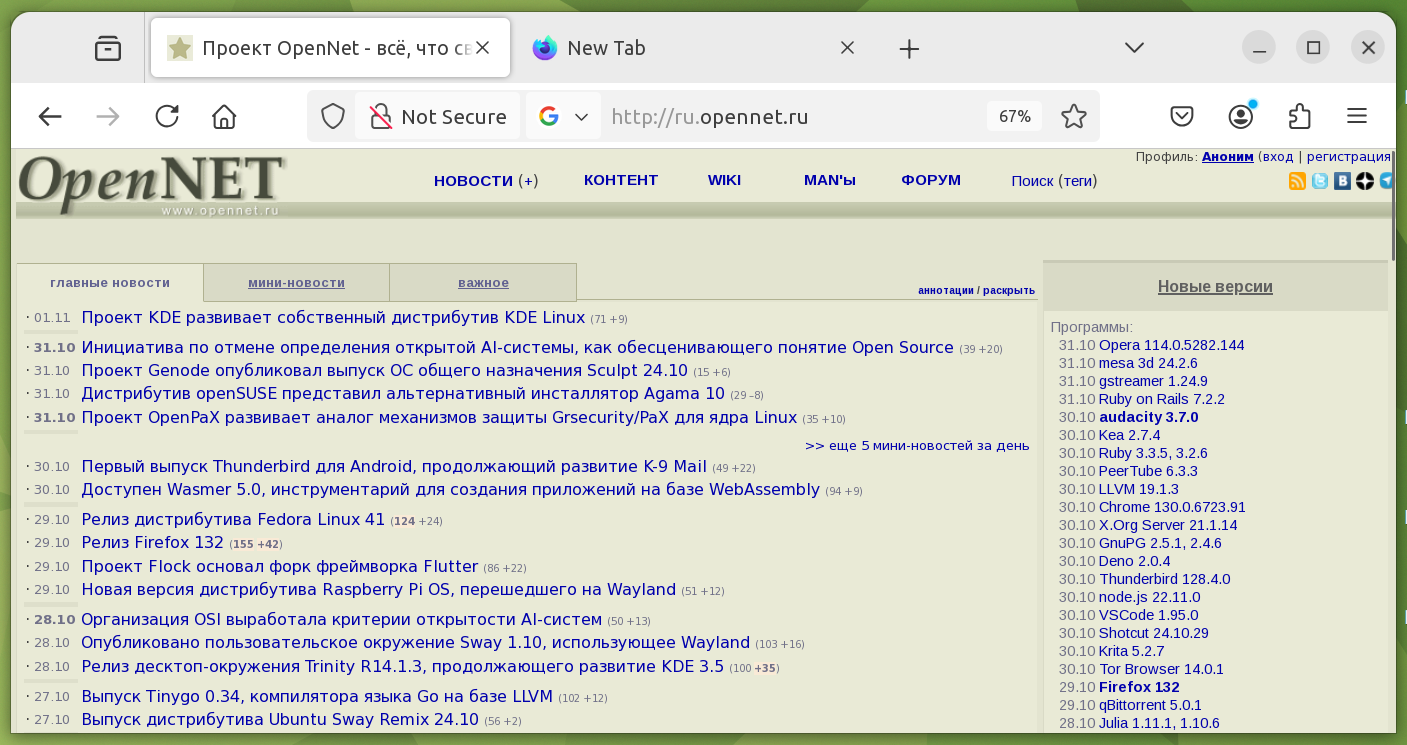The height and width of the screenshot is (745, 1407).
Task: Open the Firefox View button beside the tabs
Action: click(108, 48)
